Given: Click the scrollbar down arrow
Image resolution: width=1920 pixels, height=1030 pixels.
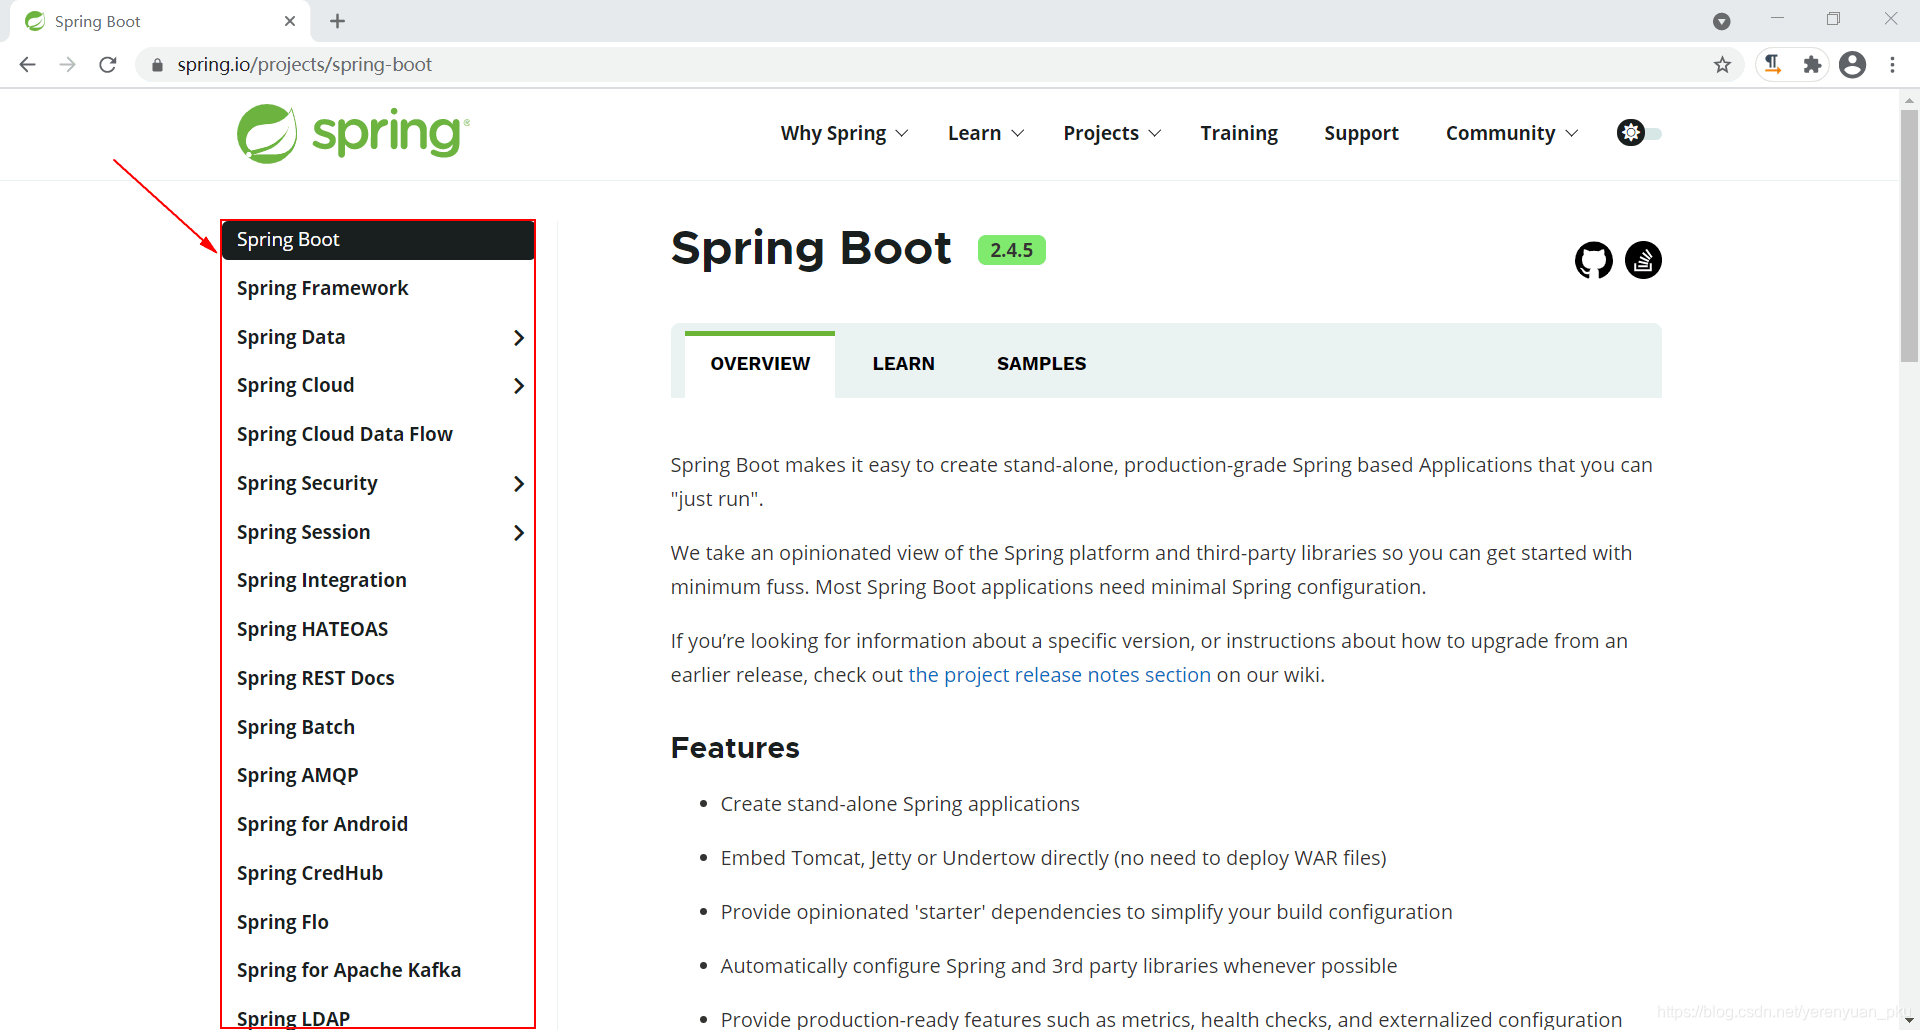Looking at the screenshot, I should [x=1909, y=1020].
